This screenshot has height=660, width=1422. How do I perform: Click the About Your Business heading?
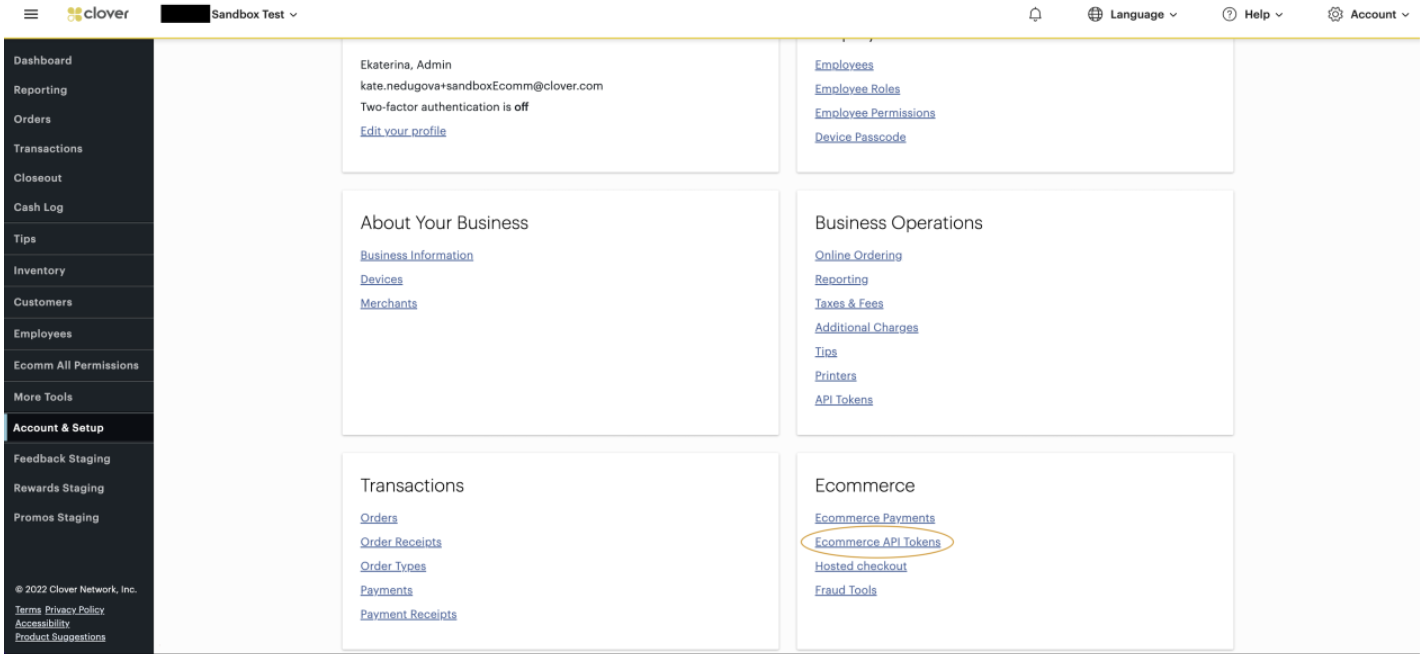(x=444, y=223)
